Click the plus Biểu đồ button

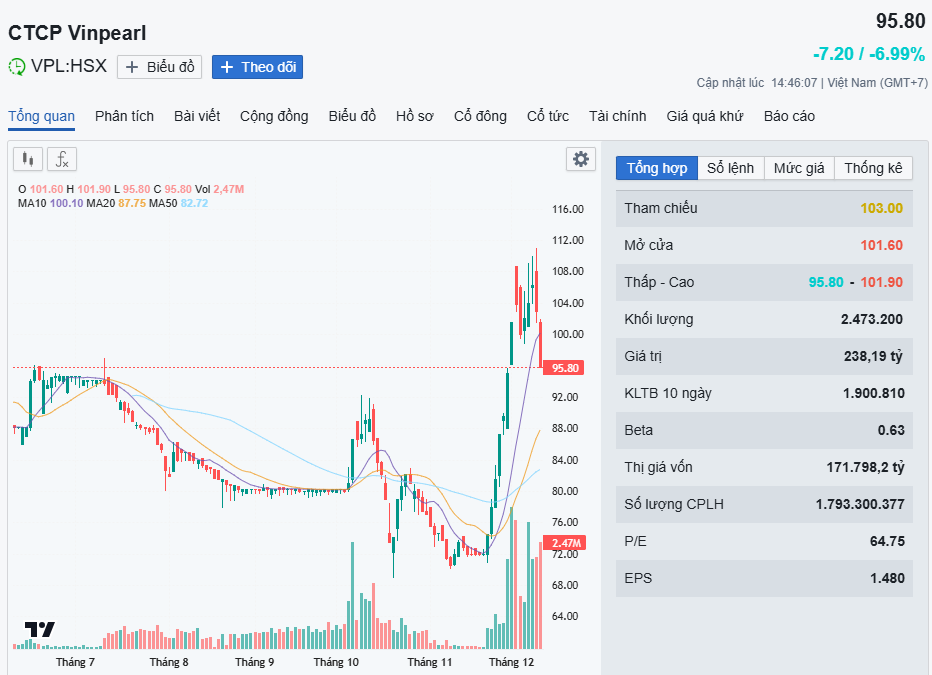tap(159, 67)
